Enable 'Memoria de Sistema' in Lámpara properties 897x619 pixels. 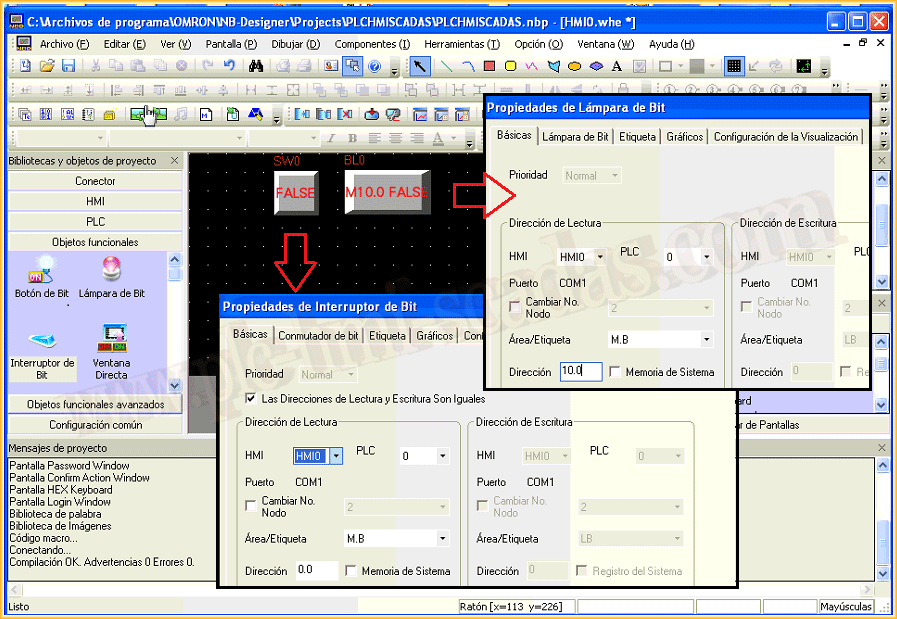tap(615, 372)
